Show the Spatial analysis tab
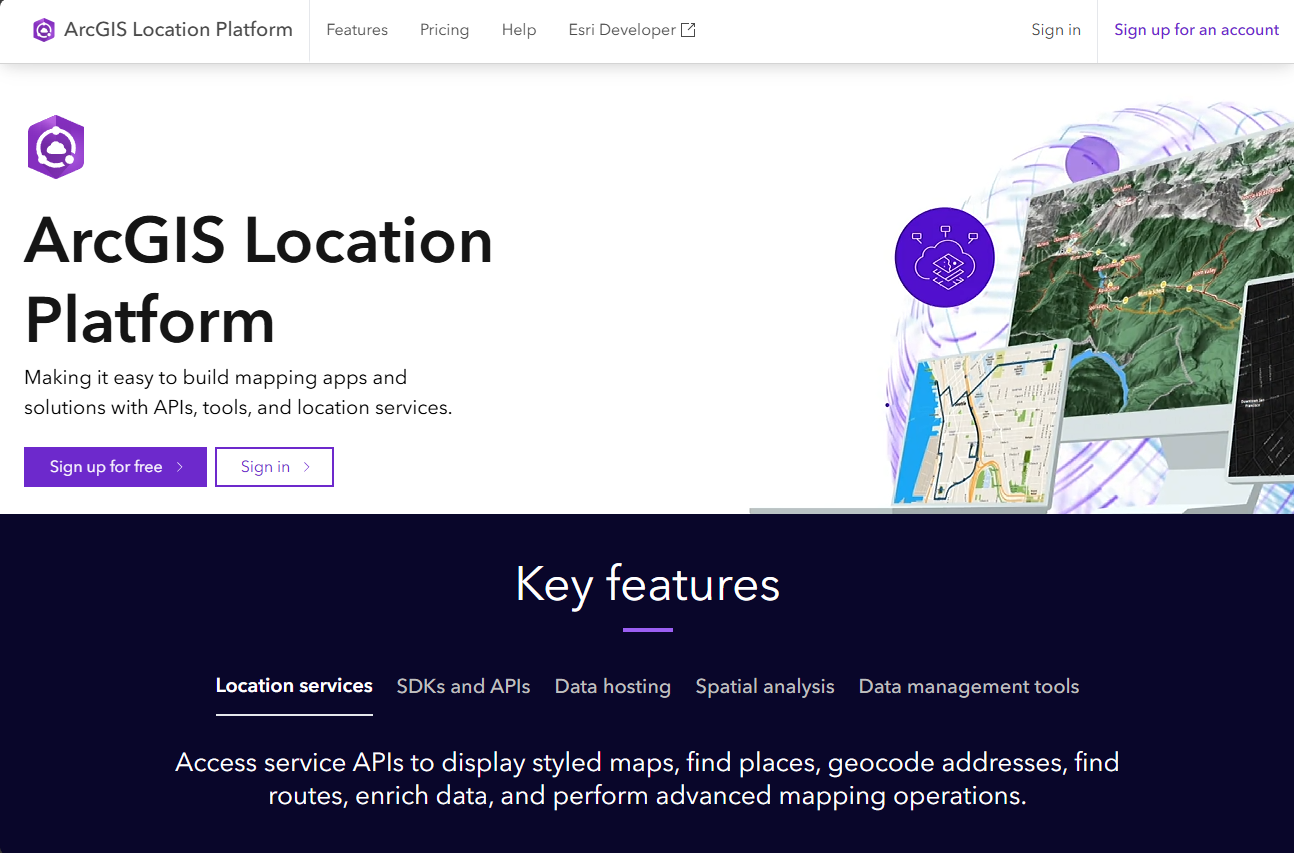This screenshot has width=1294, height=853. [x=765, y=686]
